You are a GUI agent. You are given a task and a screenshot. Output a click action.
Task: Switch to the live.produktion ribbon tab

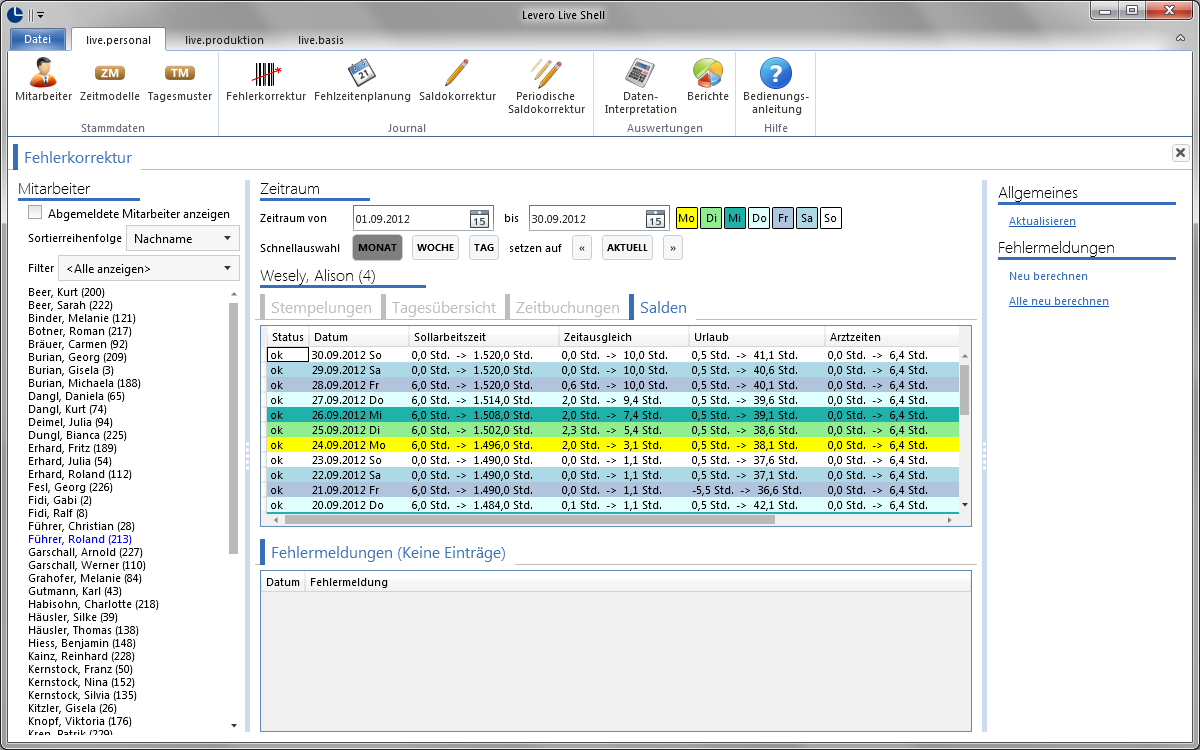[x=224, y=40]
